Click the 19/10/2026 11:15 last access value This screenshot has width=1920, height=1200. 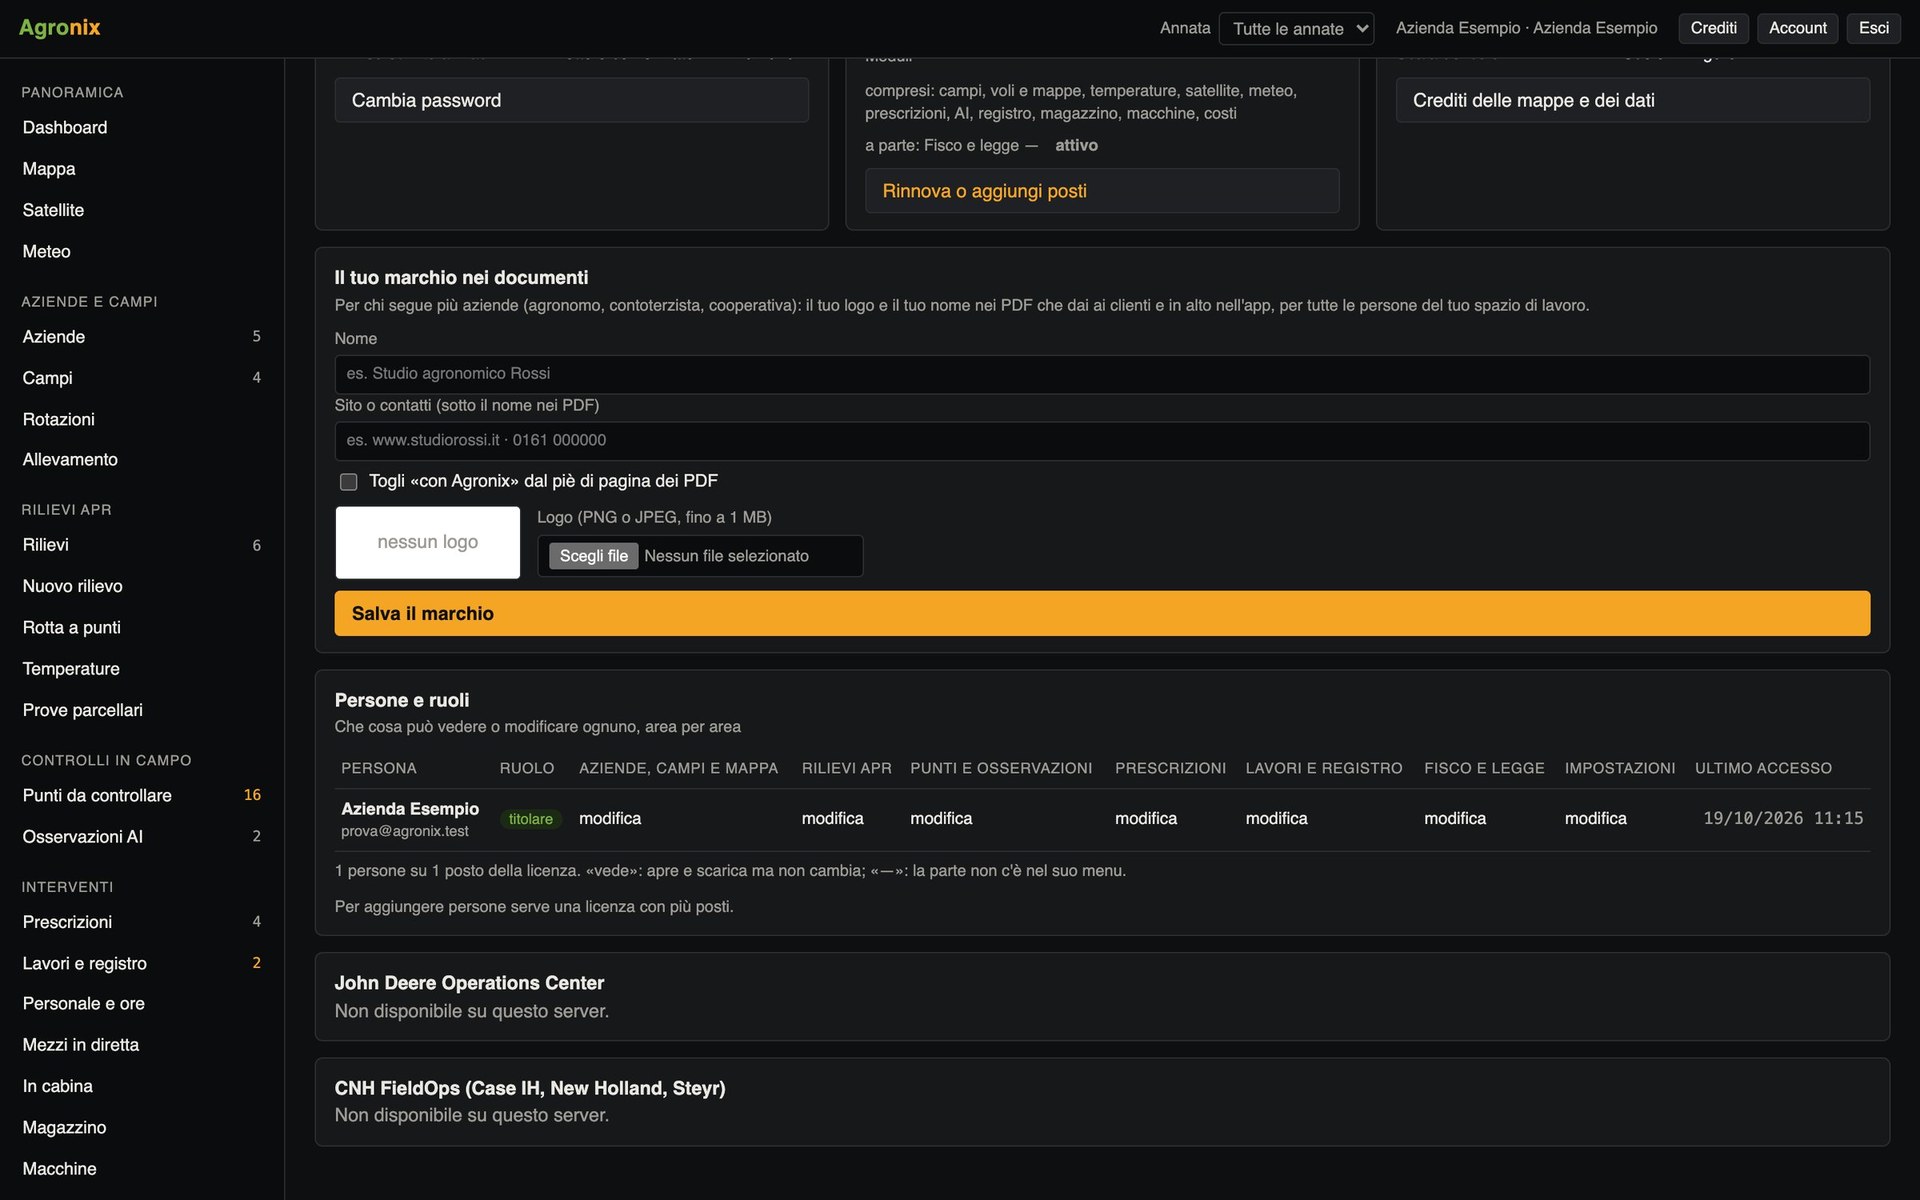click(1783, 818)
